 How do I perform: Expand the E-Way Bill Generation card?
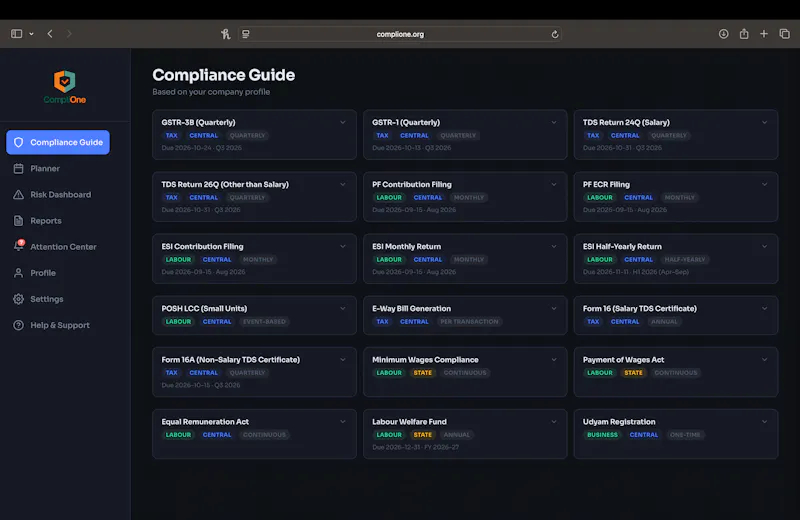point(554,308)
